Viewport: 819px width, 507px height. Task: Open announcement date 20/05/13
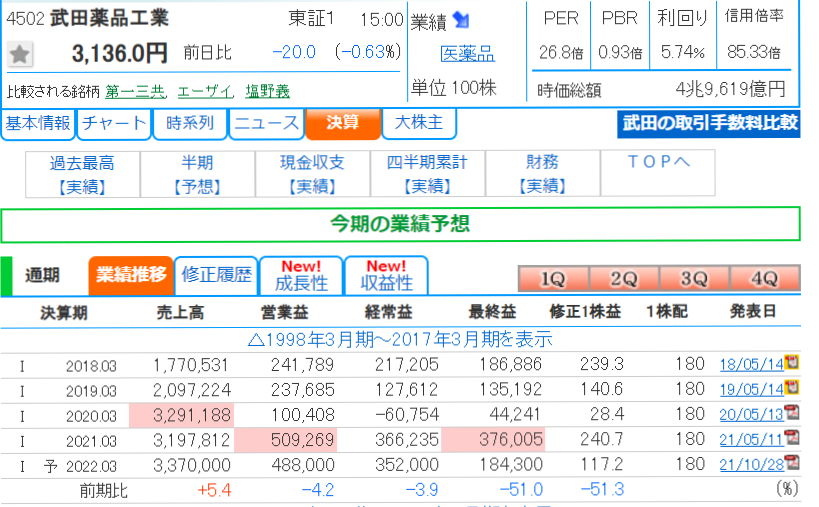click(752, 415)
